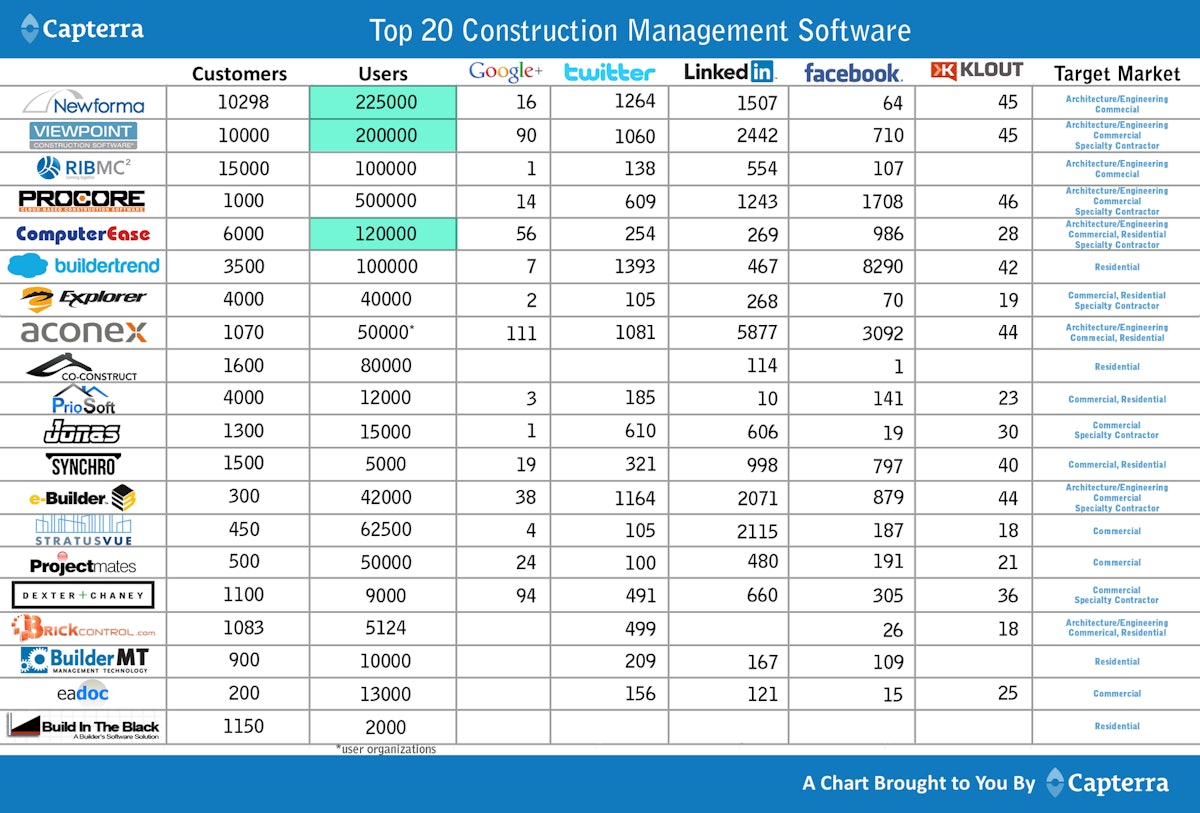Click the user organizations footnote under Users

pyautogui.click(x=384, y=748)
